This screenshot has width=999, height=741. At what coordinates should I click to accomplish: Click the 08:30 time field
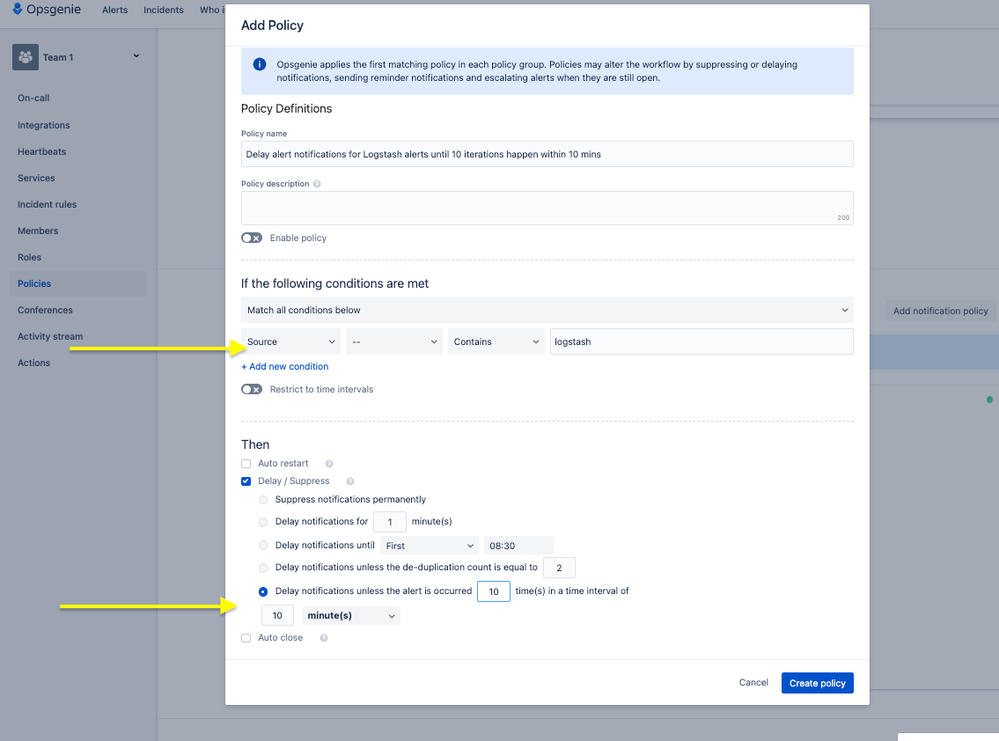(519, 546)
